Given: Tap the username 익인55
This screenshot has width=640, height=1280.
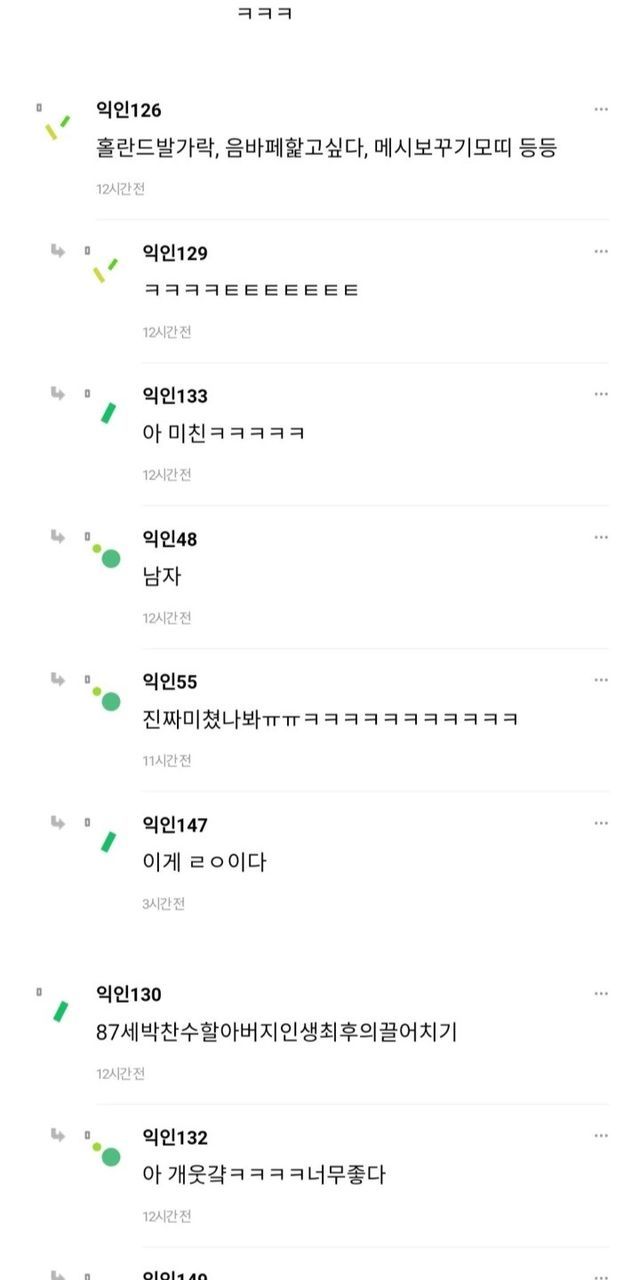Looking at the screenshot, I should (x=170, y=682).
